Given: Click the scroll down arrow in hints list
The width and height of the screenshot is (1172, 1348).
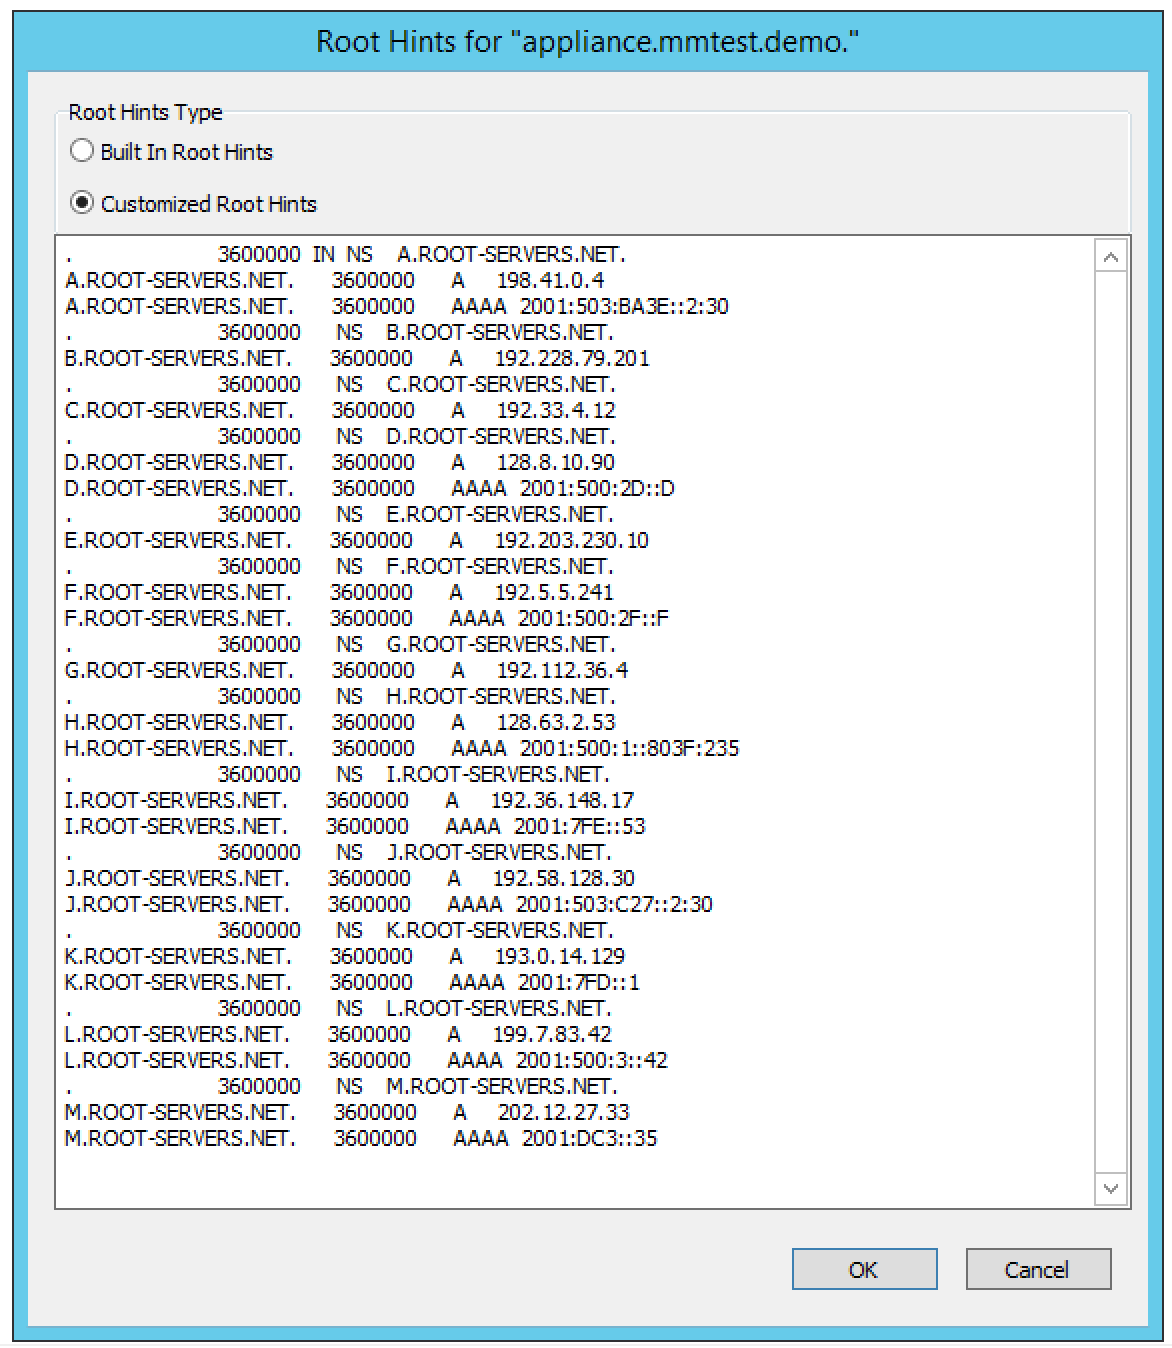Looking at the screenshot, I should (1111, 1188).
